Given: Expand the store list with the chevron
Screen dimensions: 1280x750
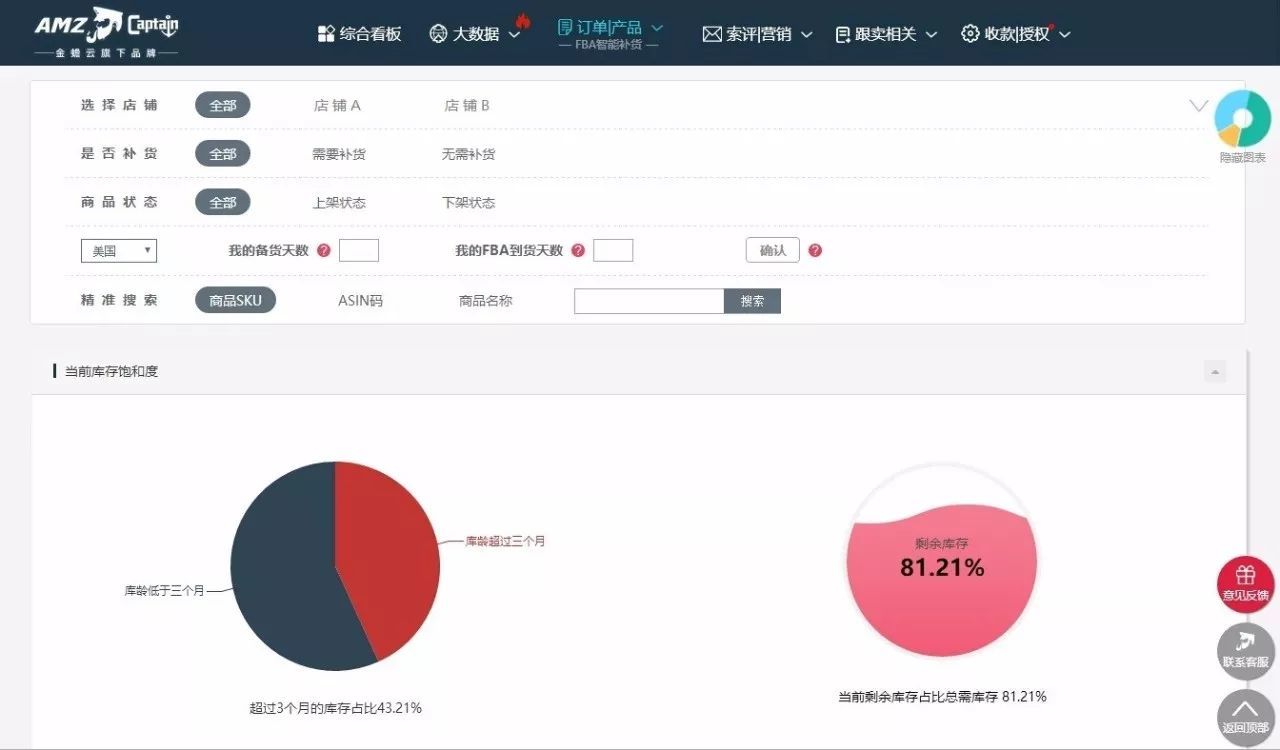Looking at the screenshot, I should coord(1197,104).
